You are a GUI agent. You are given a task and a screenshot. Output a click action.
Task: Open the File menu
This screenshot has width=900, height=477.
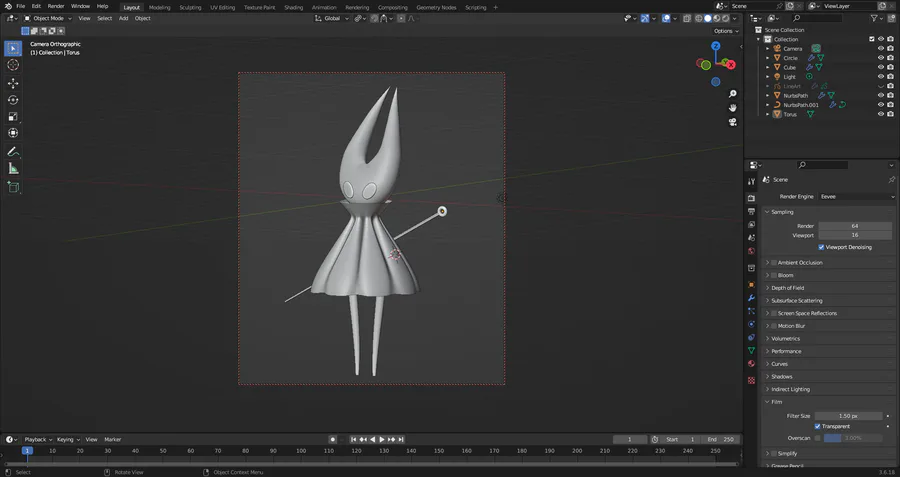pyautogui.click(x=21, y=6)
